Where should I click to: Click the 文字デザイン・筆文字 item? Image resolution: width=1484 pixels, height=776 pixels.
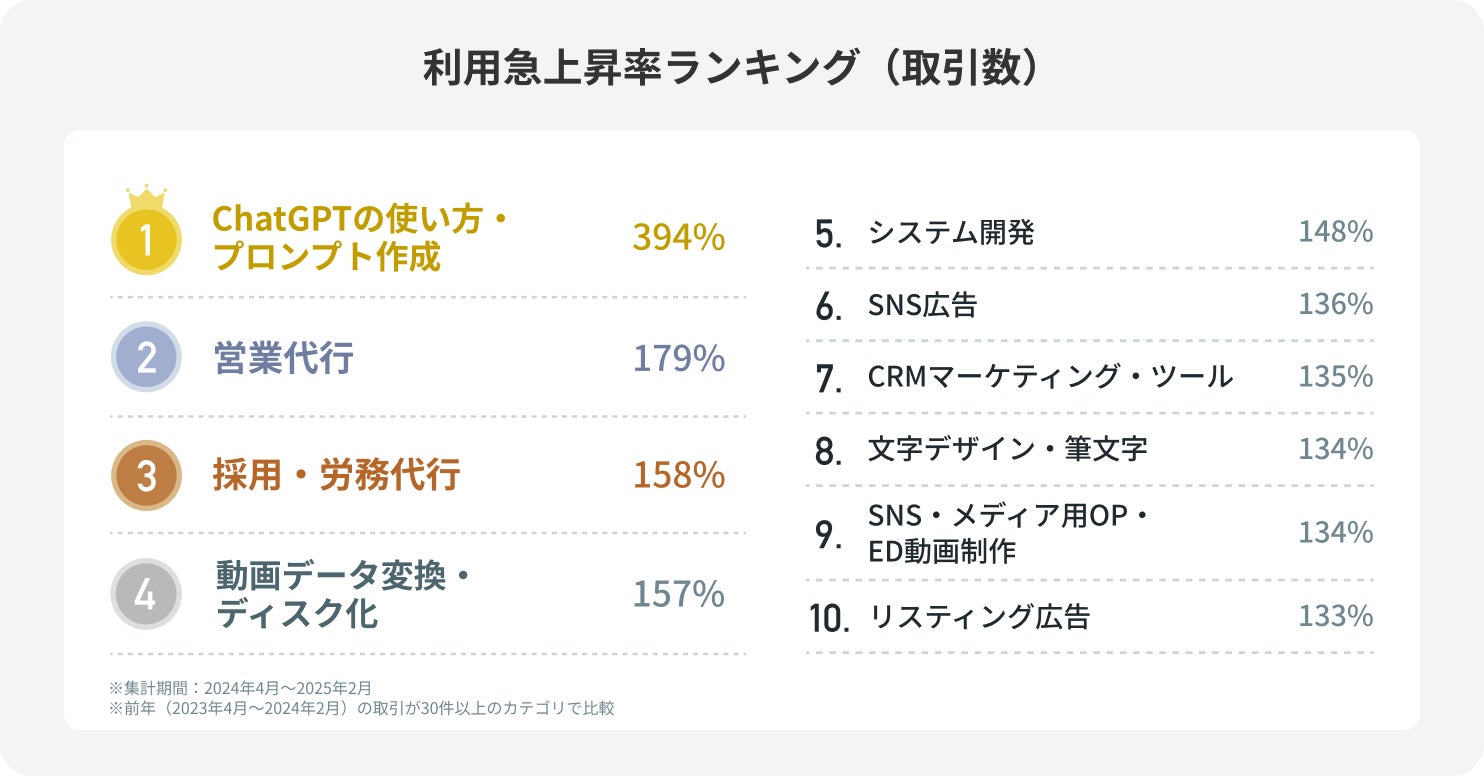tap(1007, 450)
